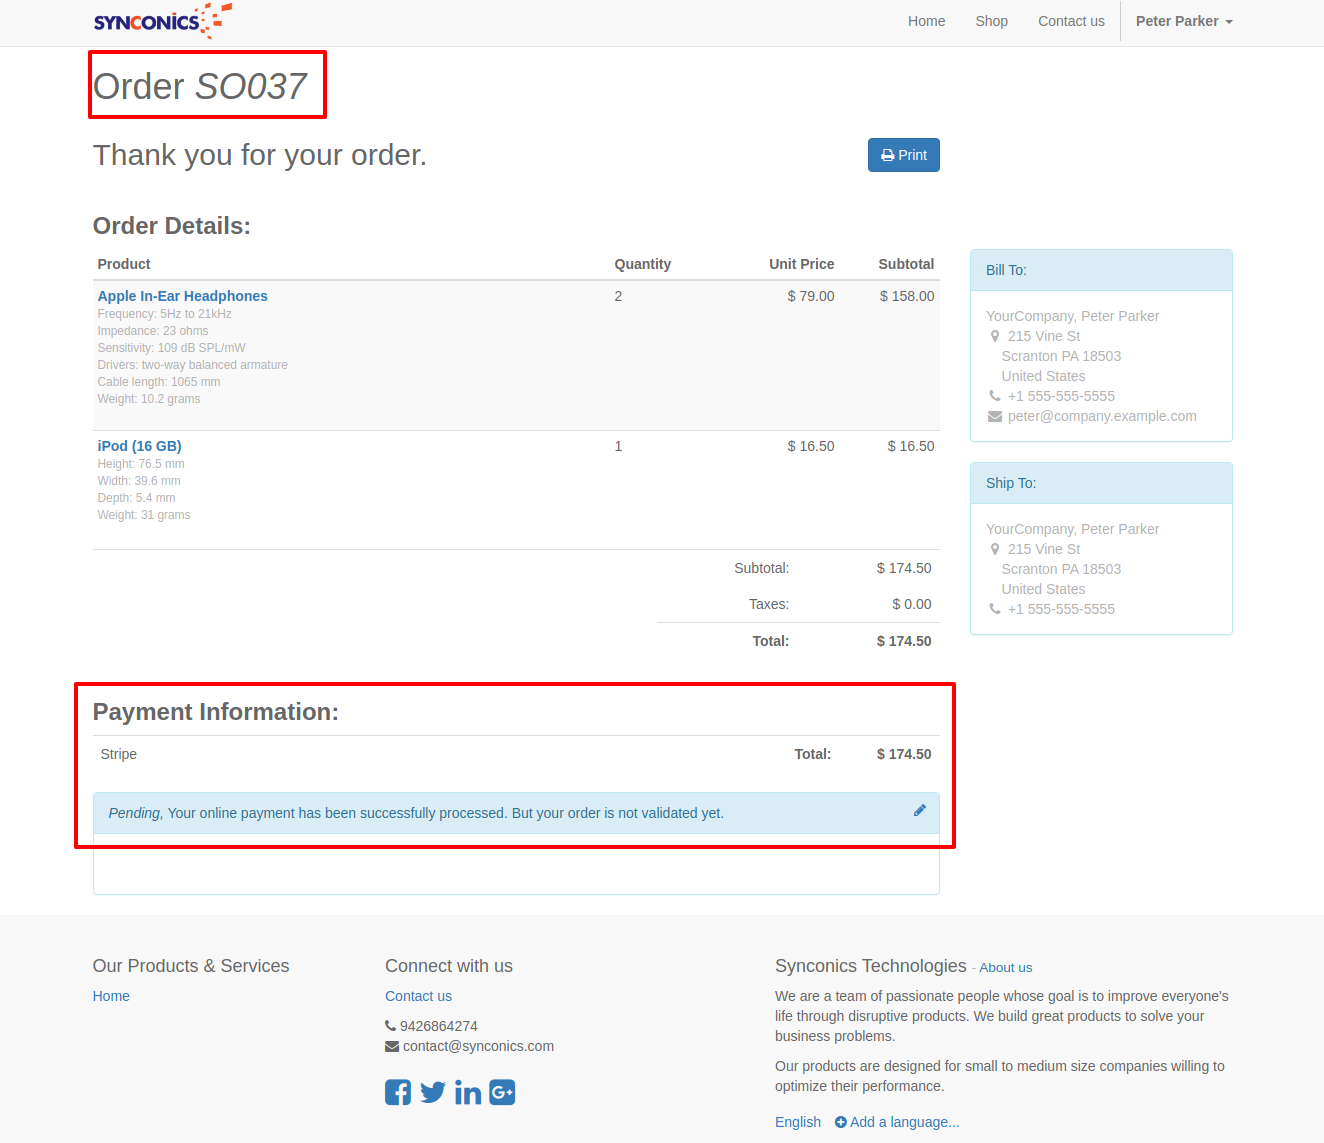Click the Bill To phone icon
The height and width of the screenshot is (1143, 1324).
995,396
